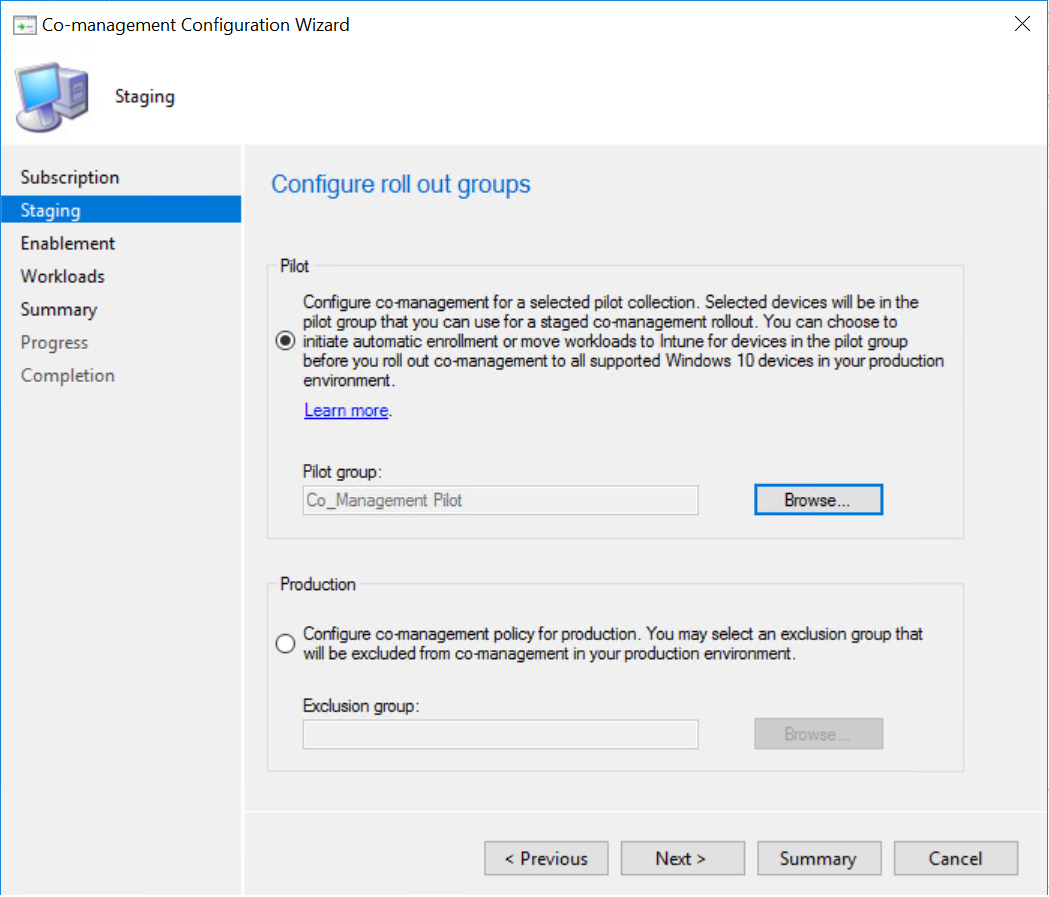
Task: Select the Production rollout radio button
Action: coord(285,643)
